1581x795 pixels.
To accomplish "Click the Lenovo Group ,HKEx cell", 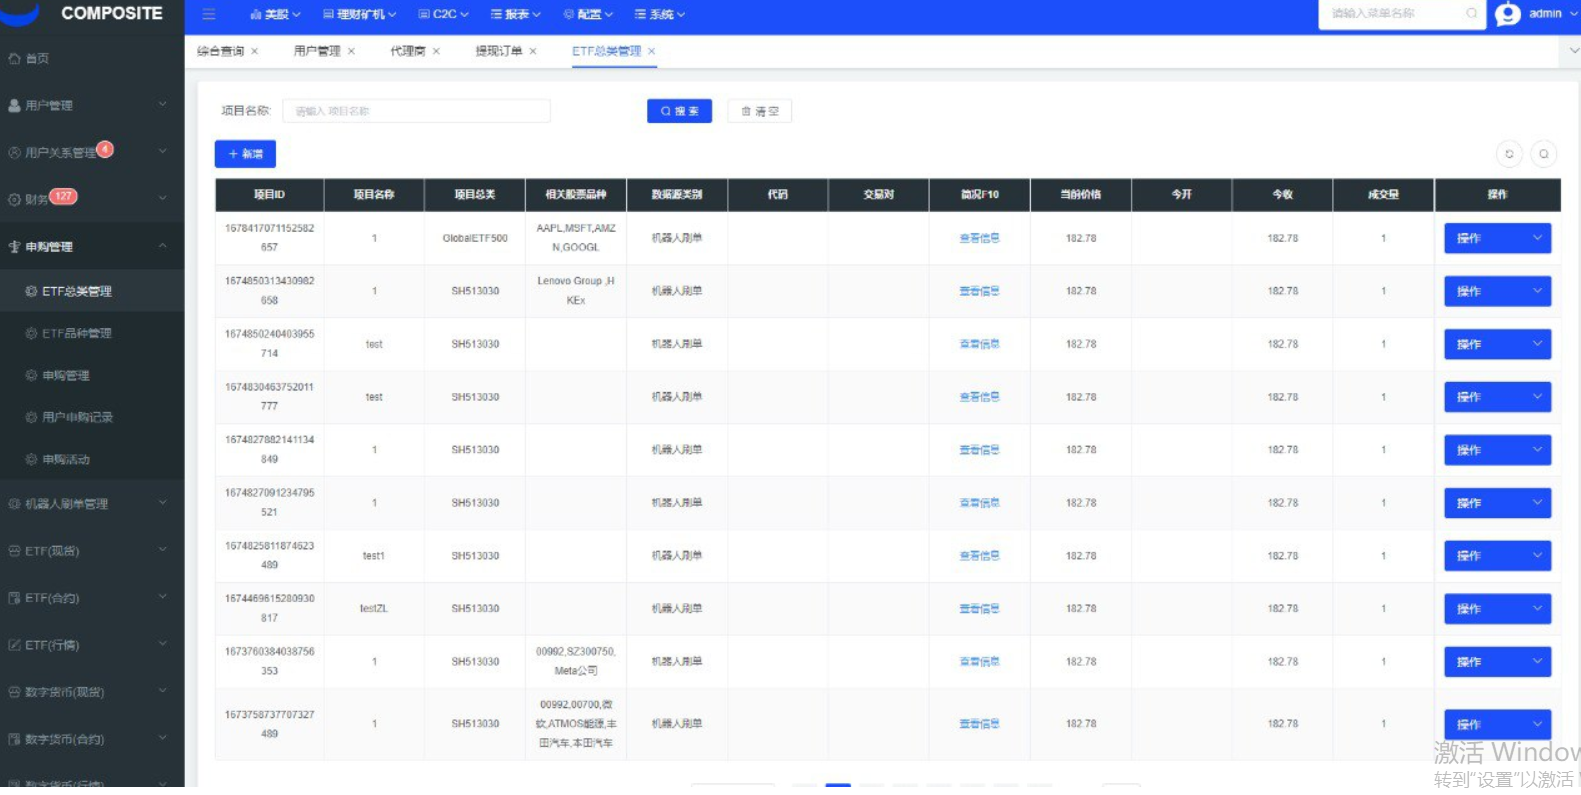I will coord(576,291).
